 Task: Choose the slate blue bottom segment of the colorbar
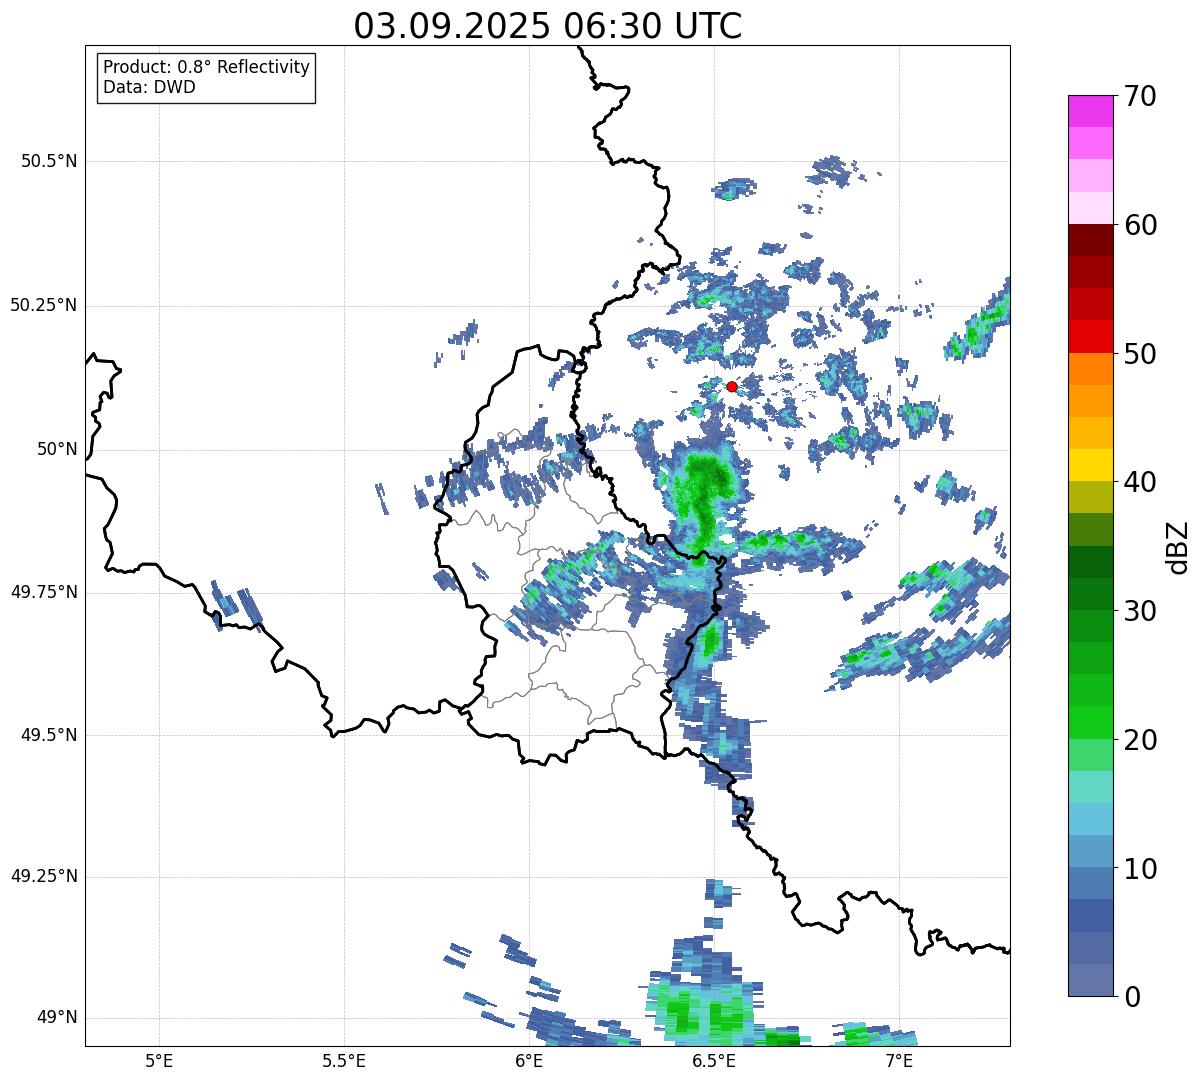1091,980
